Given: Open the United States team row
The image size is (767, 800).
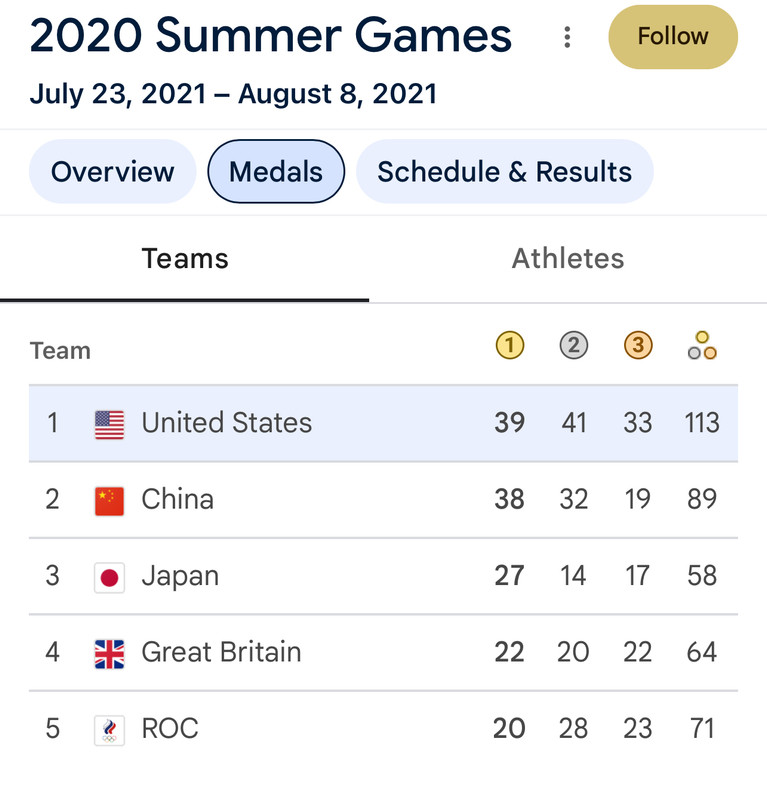Looking at the screenshot, I should pyautogui.click(x=383, y=423).
